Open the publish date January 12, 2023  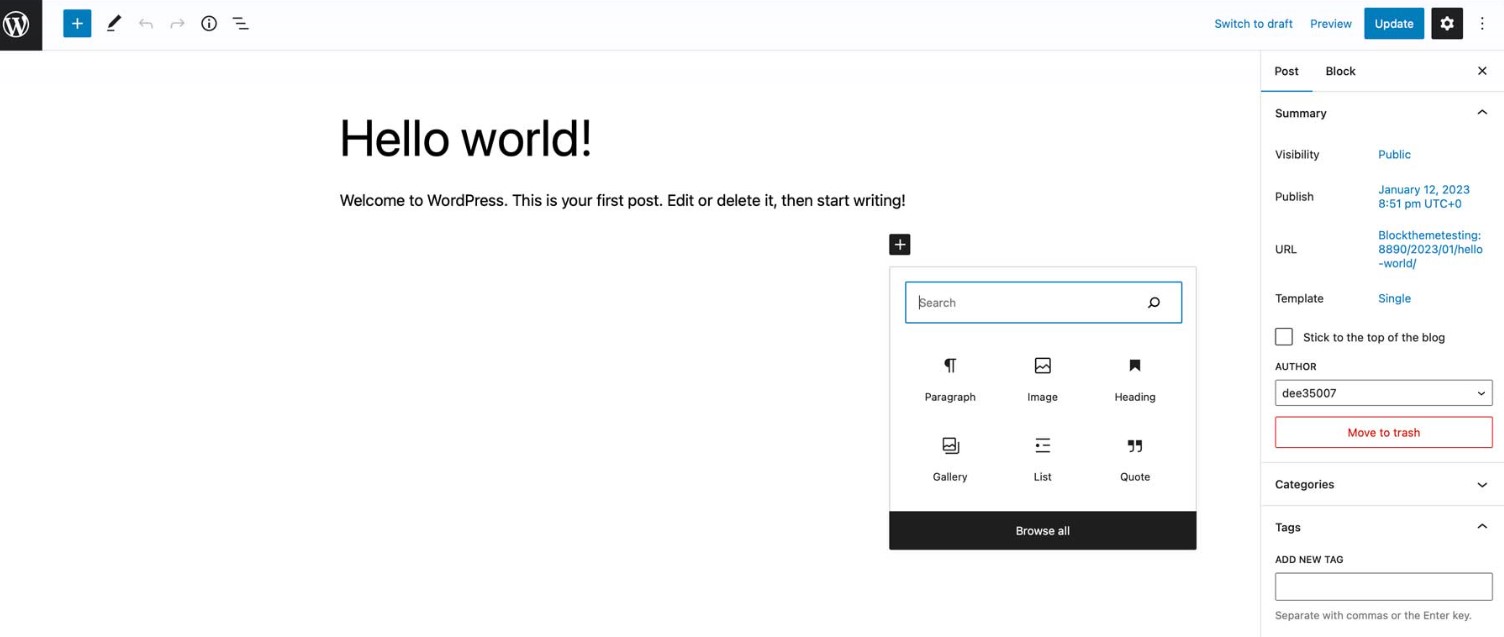tap(1424, 197)
